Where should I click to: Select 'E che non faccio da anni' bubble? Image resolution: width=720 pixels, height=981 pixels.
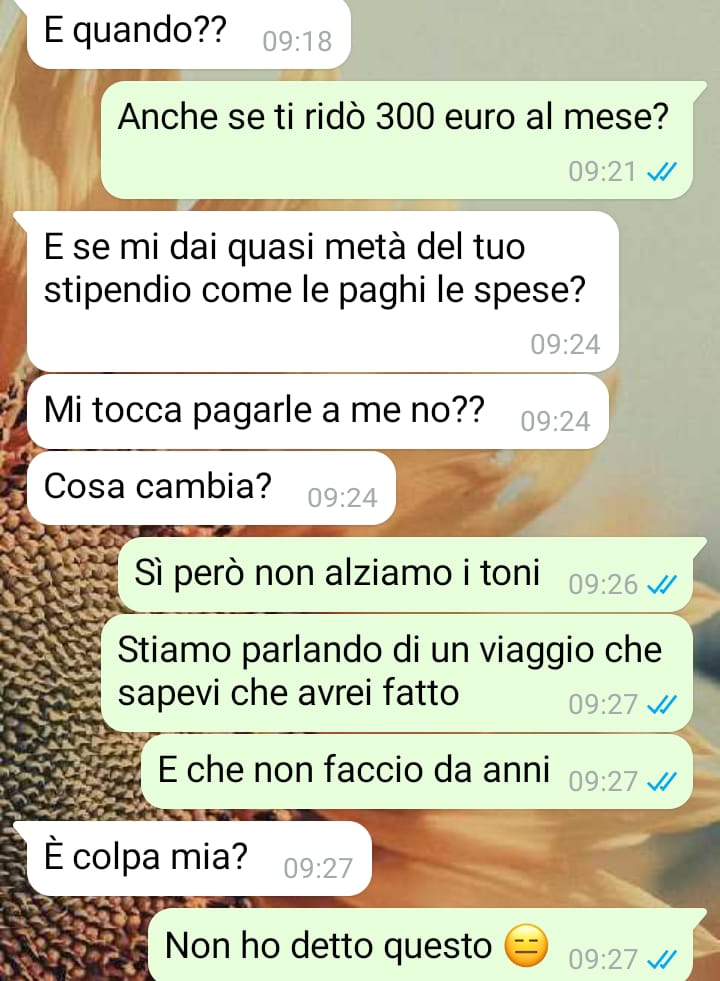coord(417,771)
